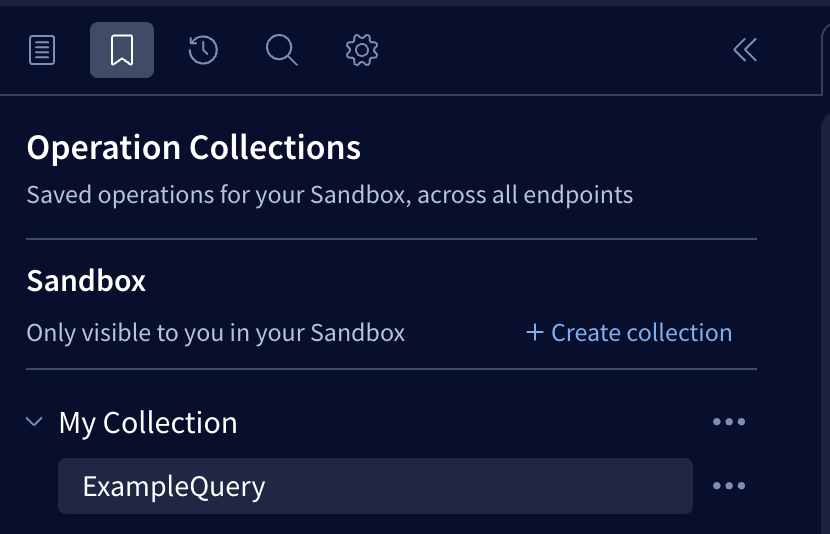830x534 pixels.
Task: Open the operation History icon
Action: (x=203, y=50)
